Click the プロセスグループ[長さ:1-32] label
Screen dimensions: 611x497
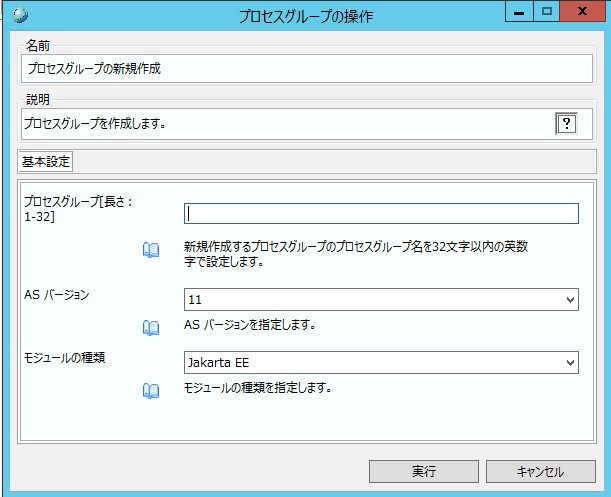(78, 208)
